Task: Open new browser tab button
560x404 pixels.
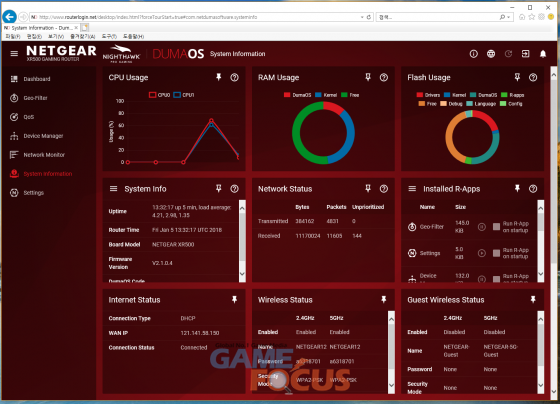Action: (x=85, y=28)
